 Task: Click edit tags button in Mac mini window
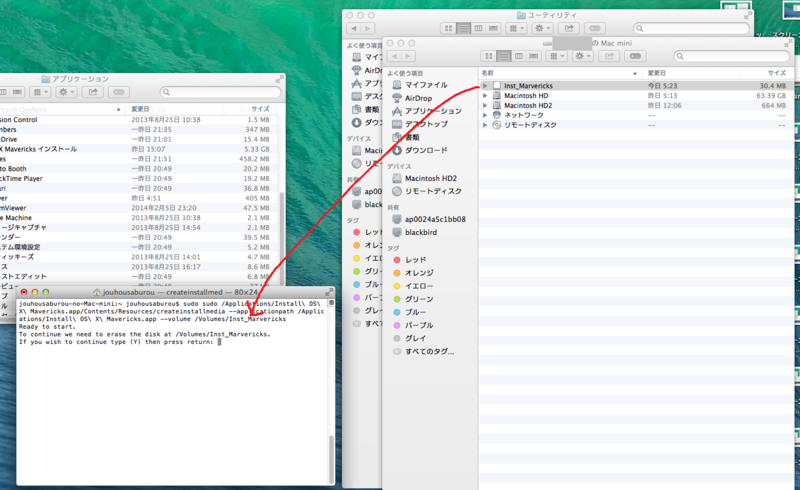pyautogui.click(x=635, y=56)
